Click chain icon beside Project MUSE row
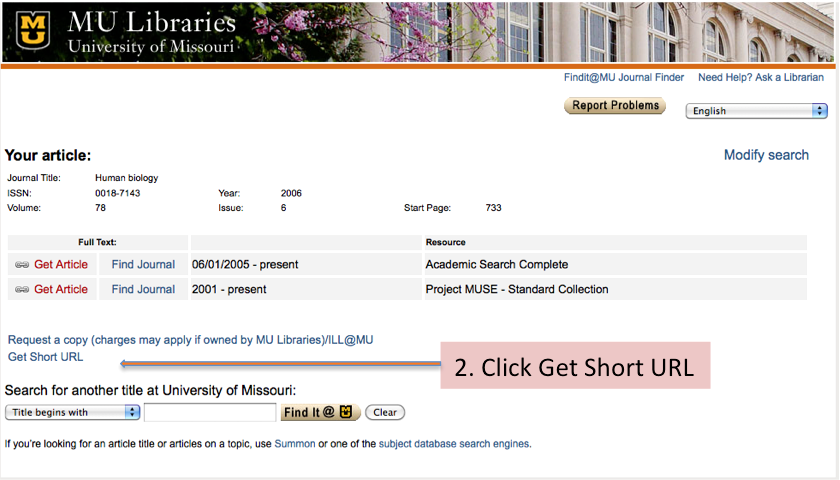The height and width of the screenshot is (480, 840). (x=22, y=290)
